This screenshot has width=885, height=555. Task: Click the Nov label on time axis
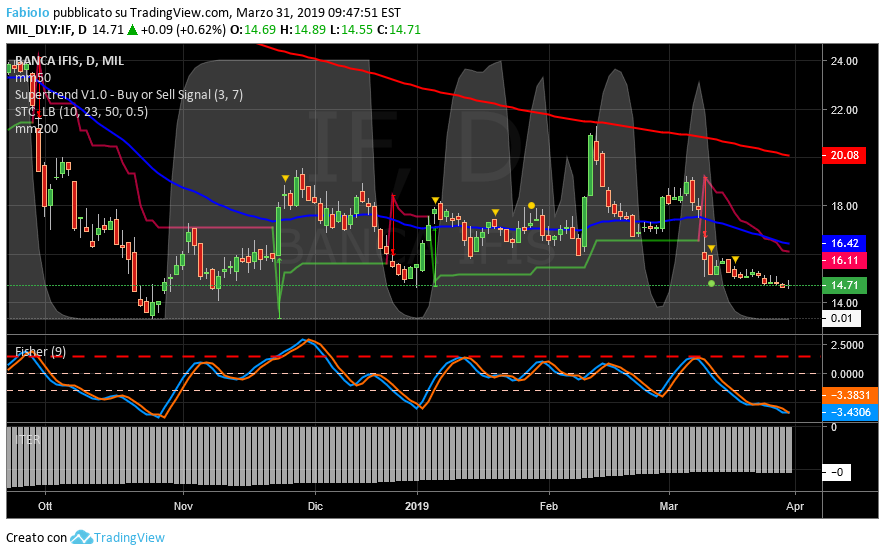tap(183, 506)
